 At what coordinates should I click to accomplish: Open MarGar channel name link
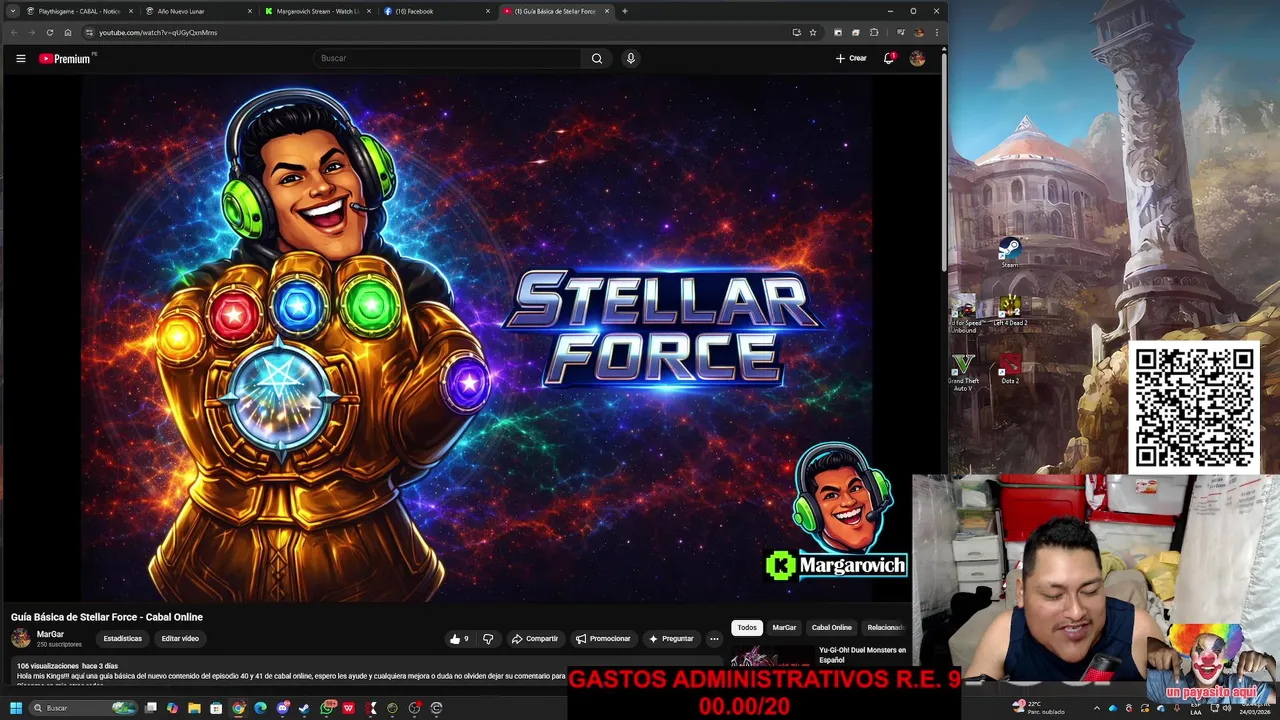click(x=50, y=634)
